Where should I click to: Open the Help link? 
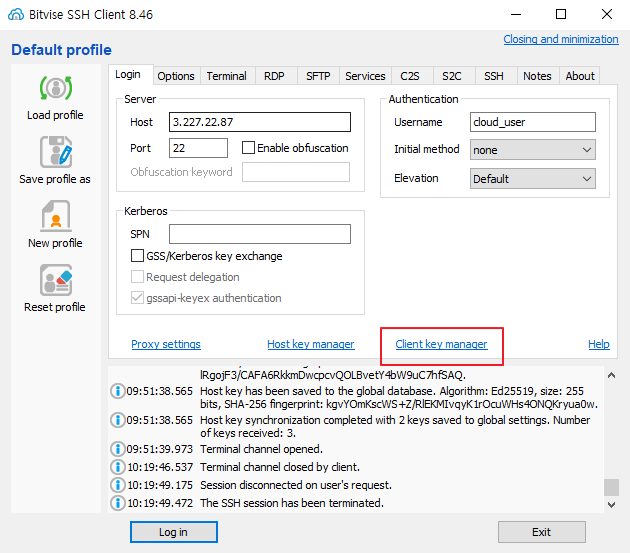point(599,344)
